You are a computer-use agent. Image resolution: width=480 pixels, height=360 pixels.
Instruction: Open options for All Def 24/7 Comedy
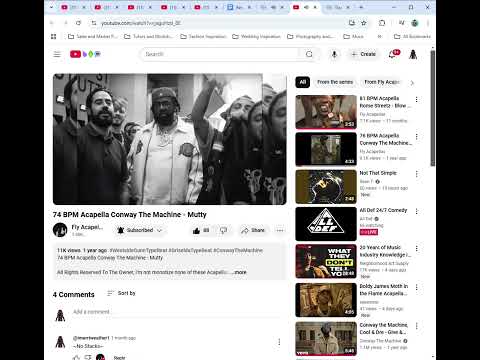tap(416, 211)
